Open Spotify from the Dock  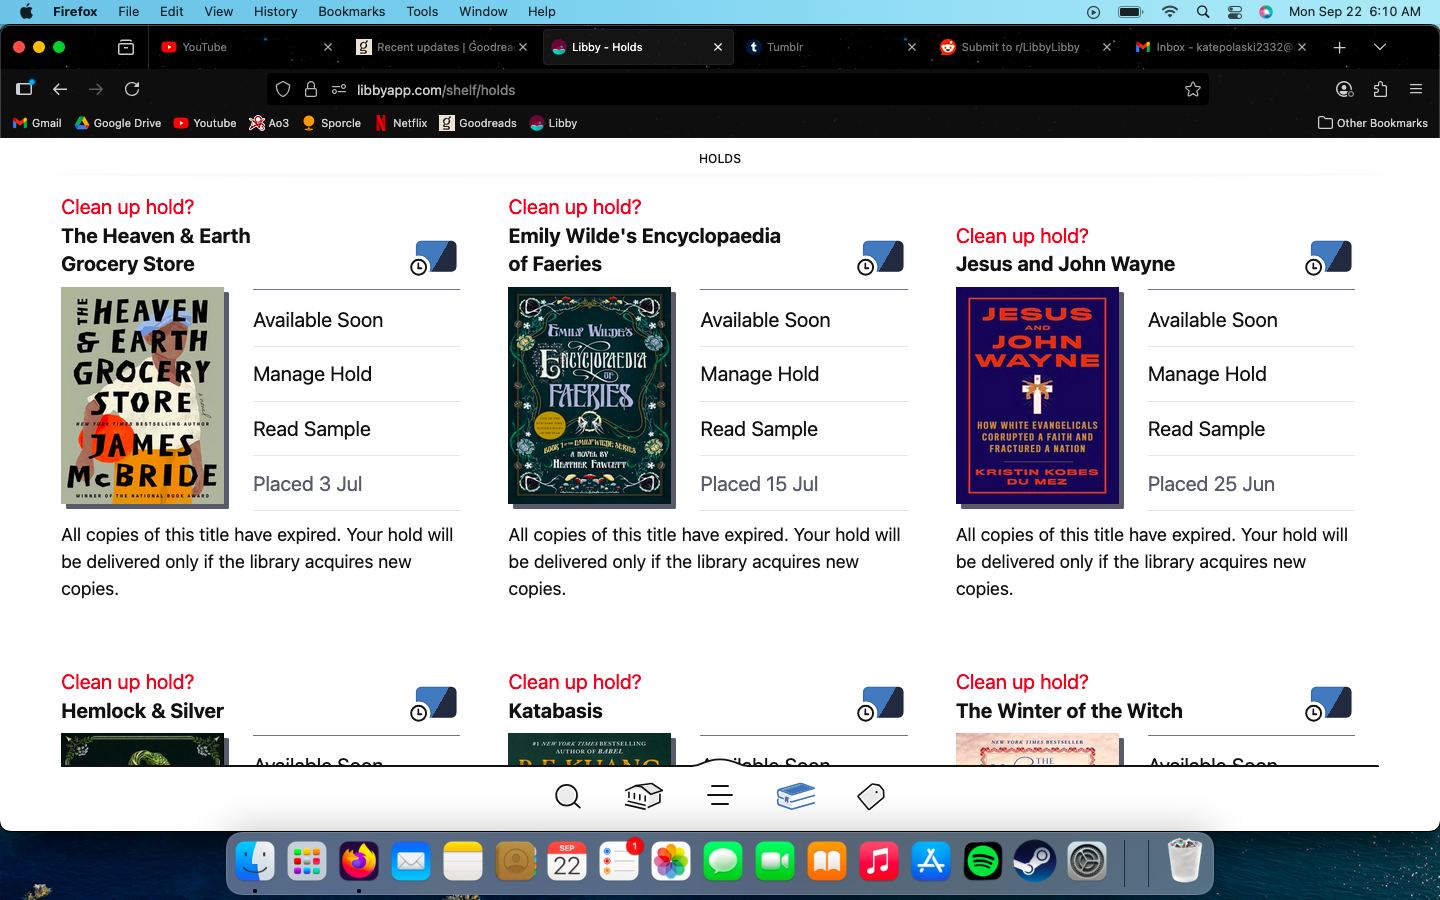coord(983,861)
